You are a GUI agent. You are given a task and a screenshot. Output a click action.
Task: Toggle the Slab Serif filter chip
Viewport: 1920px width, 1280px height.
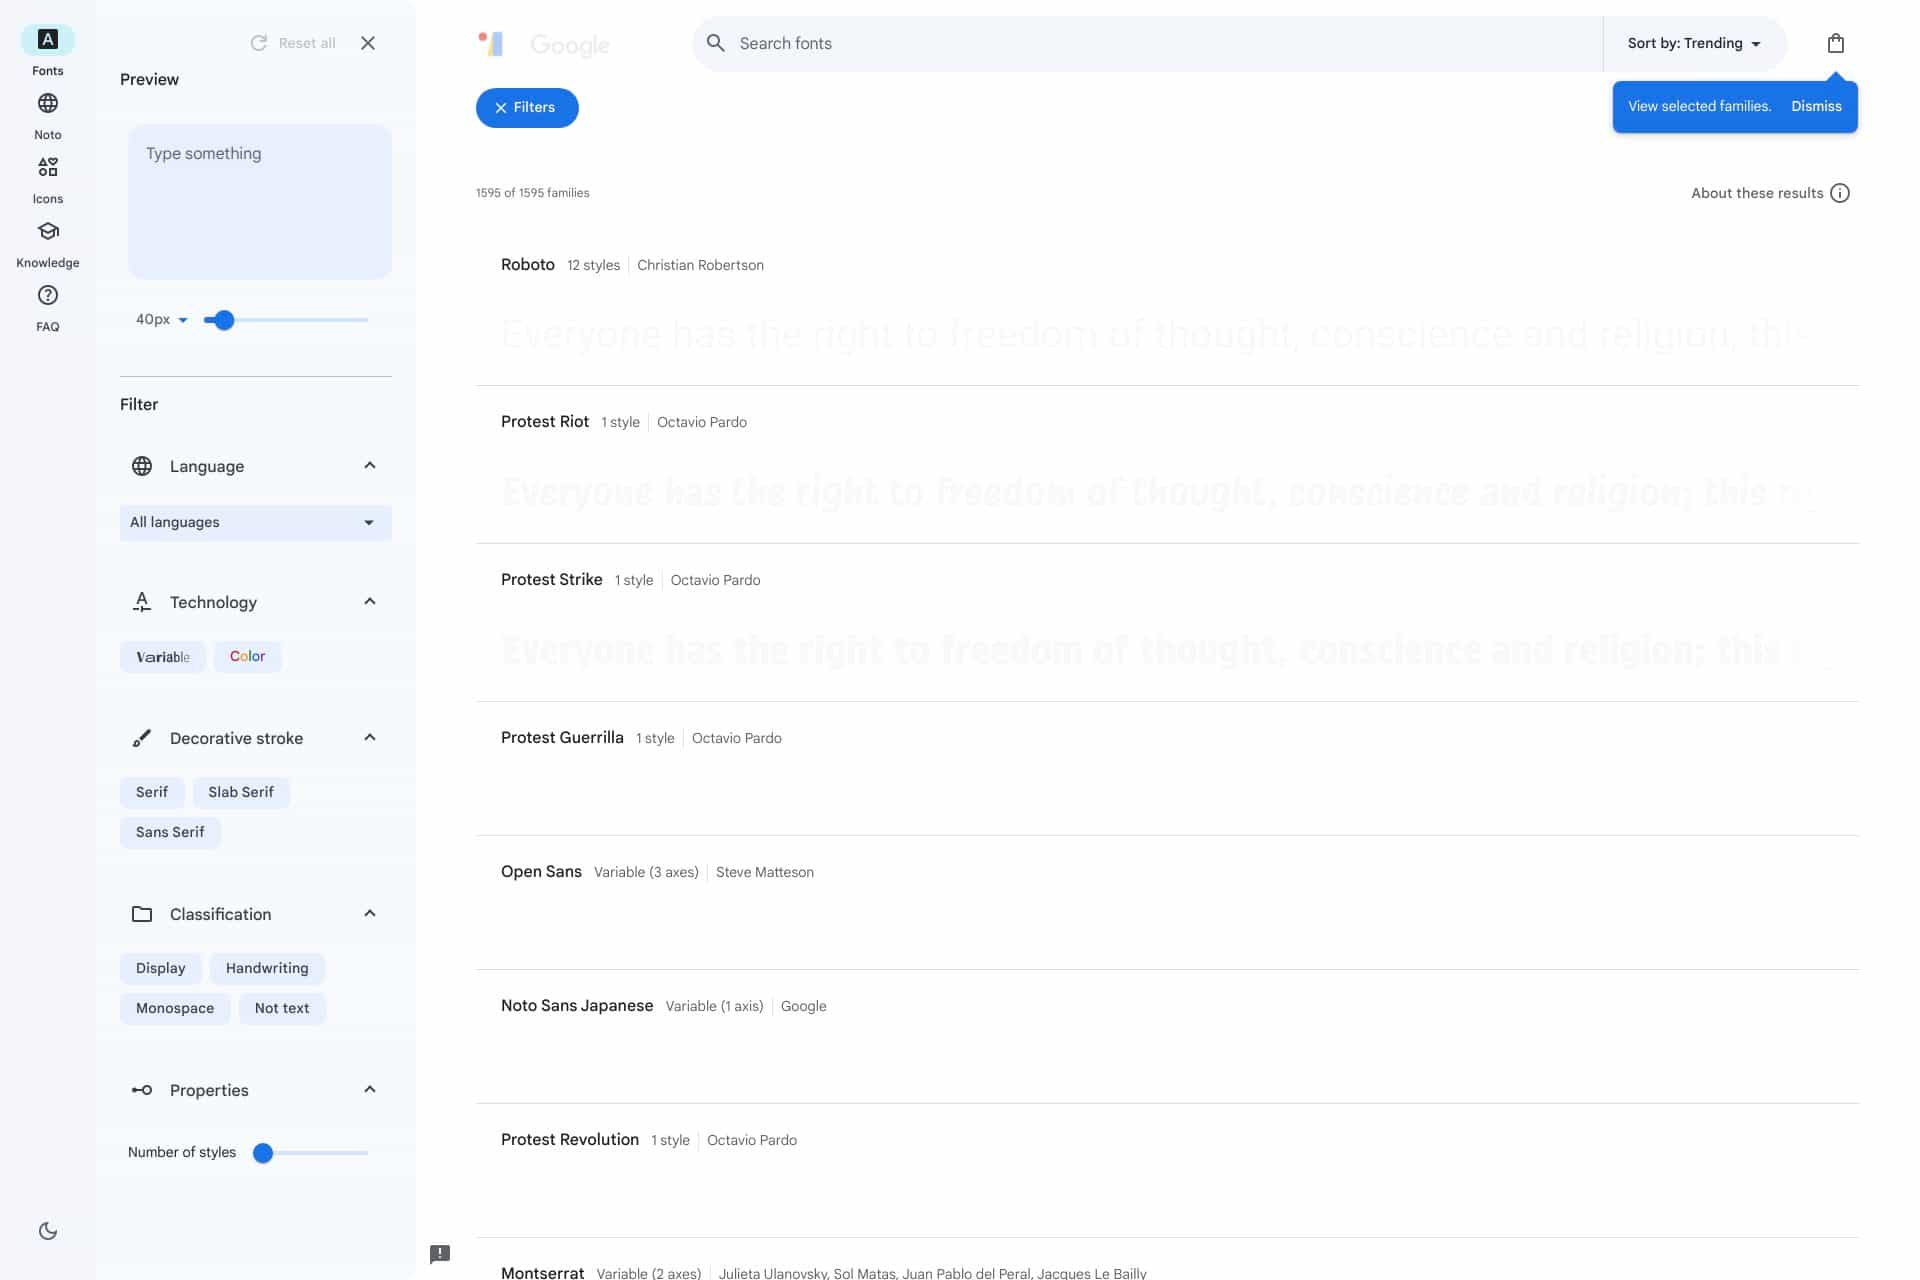[x=241, y=792]
